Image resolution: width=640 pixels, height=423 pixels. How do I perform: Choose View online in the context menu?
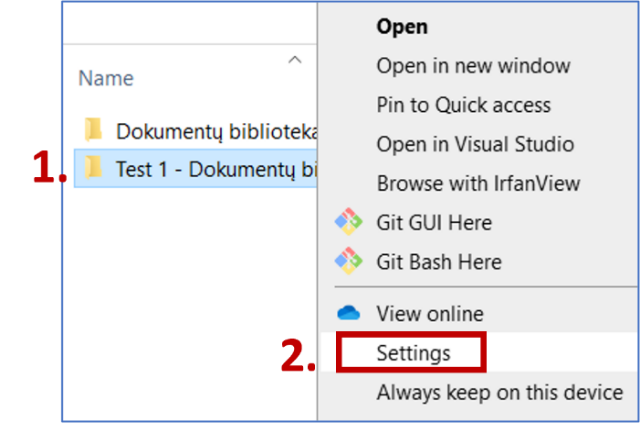[430, 314]
